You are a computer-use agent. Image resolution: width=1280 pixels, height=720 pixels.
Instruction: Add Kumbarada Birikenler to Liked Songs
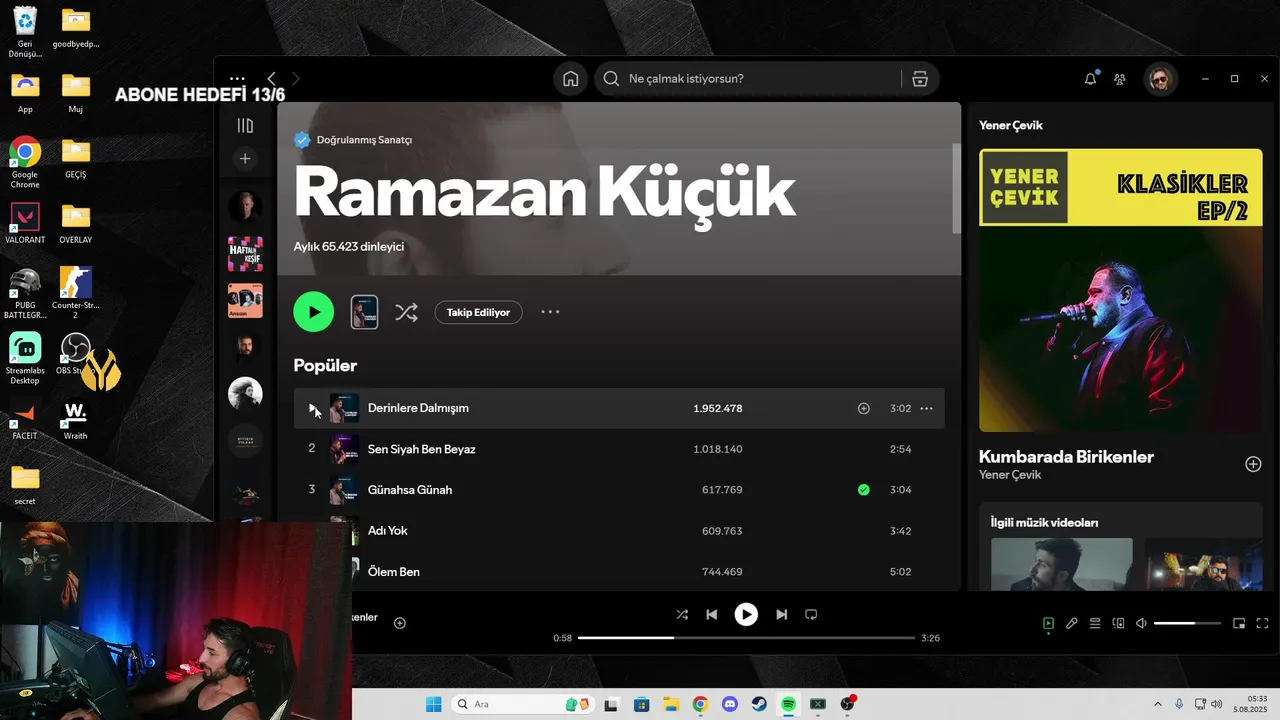1253,464
